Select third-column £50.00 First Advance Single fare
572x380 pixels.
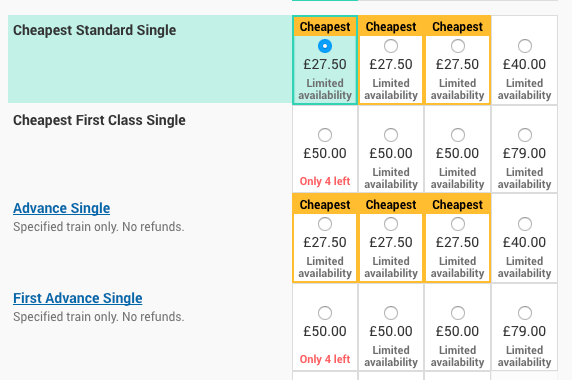(457, 313)
